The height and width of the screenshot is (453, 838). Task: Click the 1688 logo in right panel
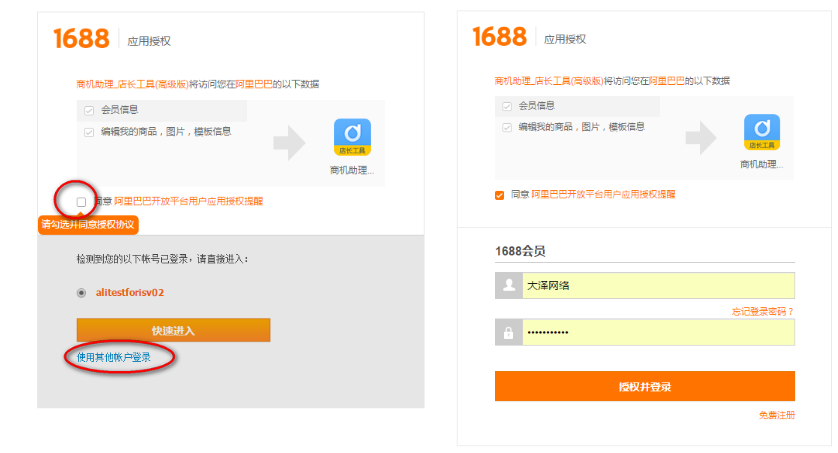pos(500,37)
